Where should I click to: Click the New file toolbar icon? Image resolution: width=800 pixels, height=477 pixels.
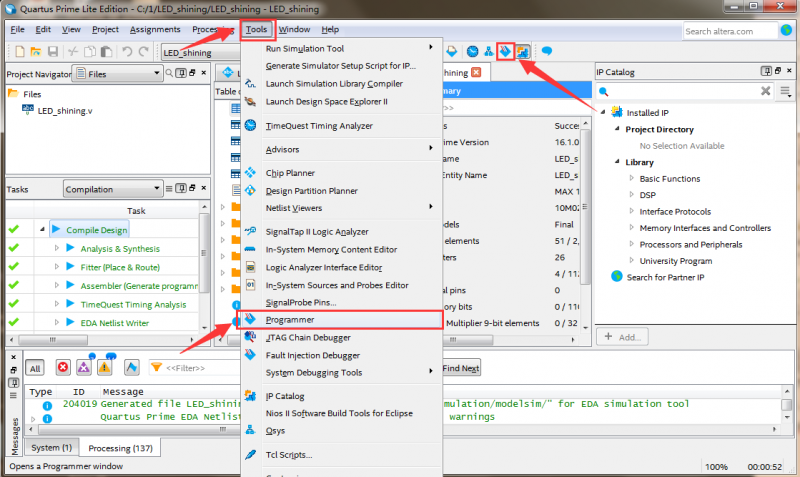(19, 52)
